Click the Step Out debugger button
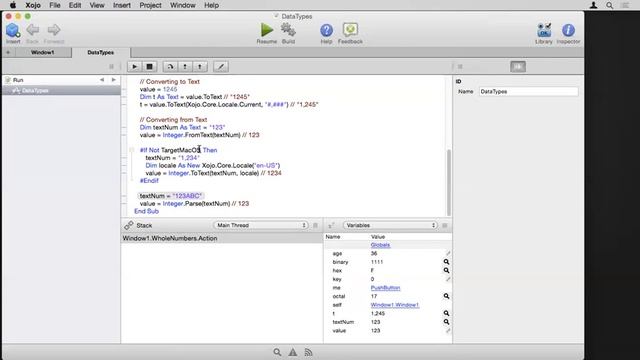Viewport: 640px width, 360px height. pyautogui.click(x=200, y=67)
